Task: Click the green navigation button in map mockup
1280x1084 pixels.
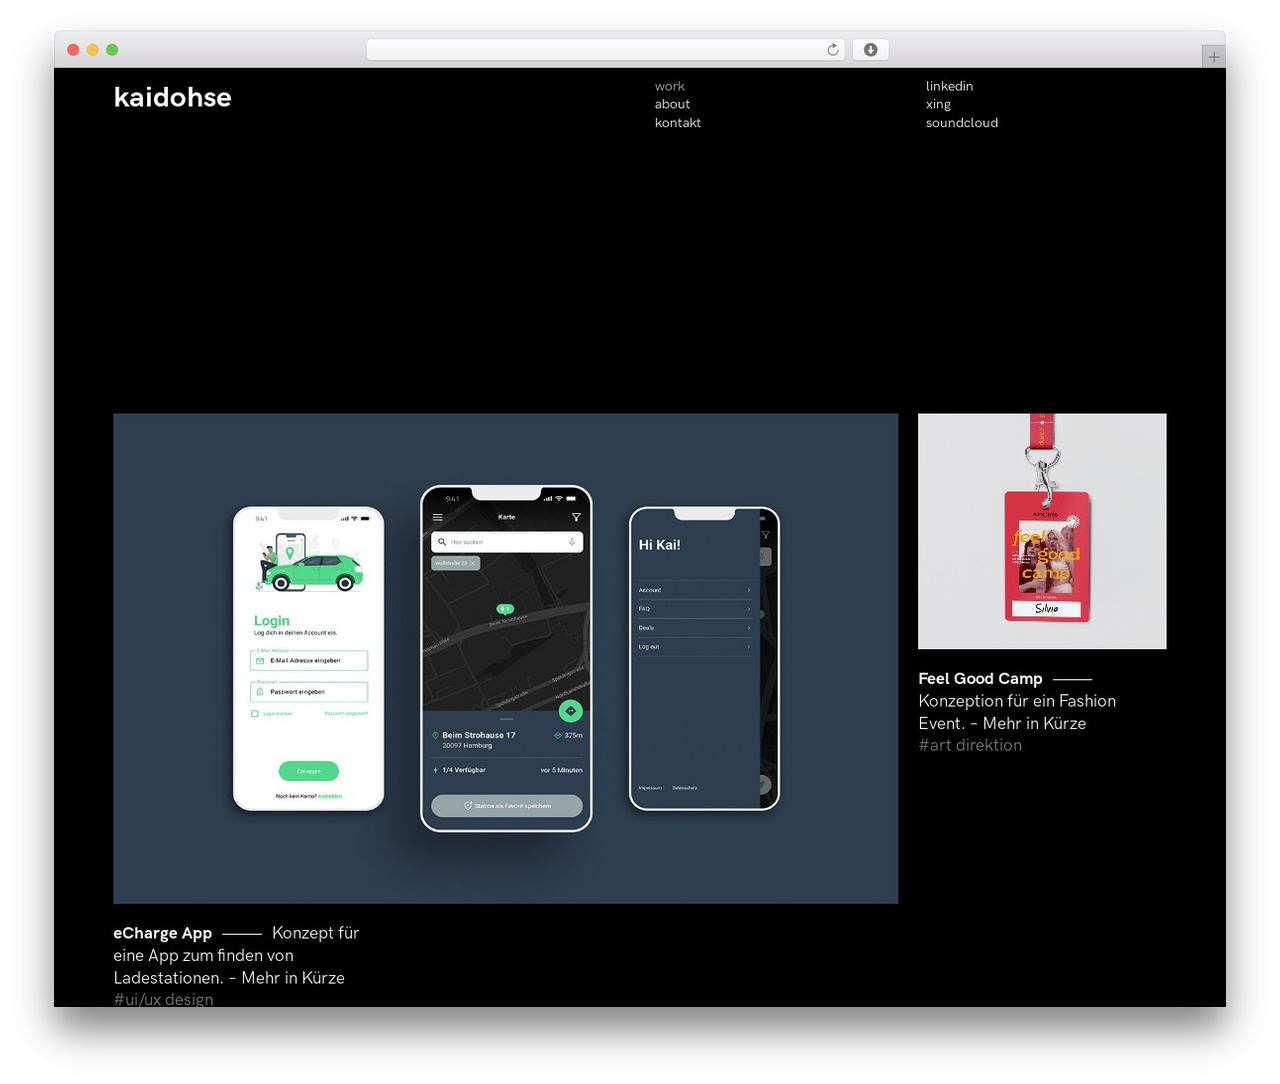Action: click(x=570, y=711)
